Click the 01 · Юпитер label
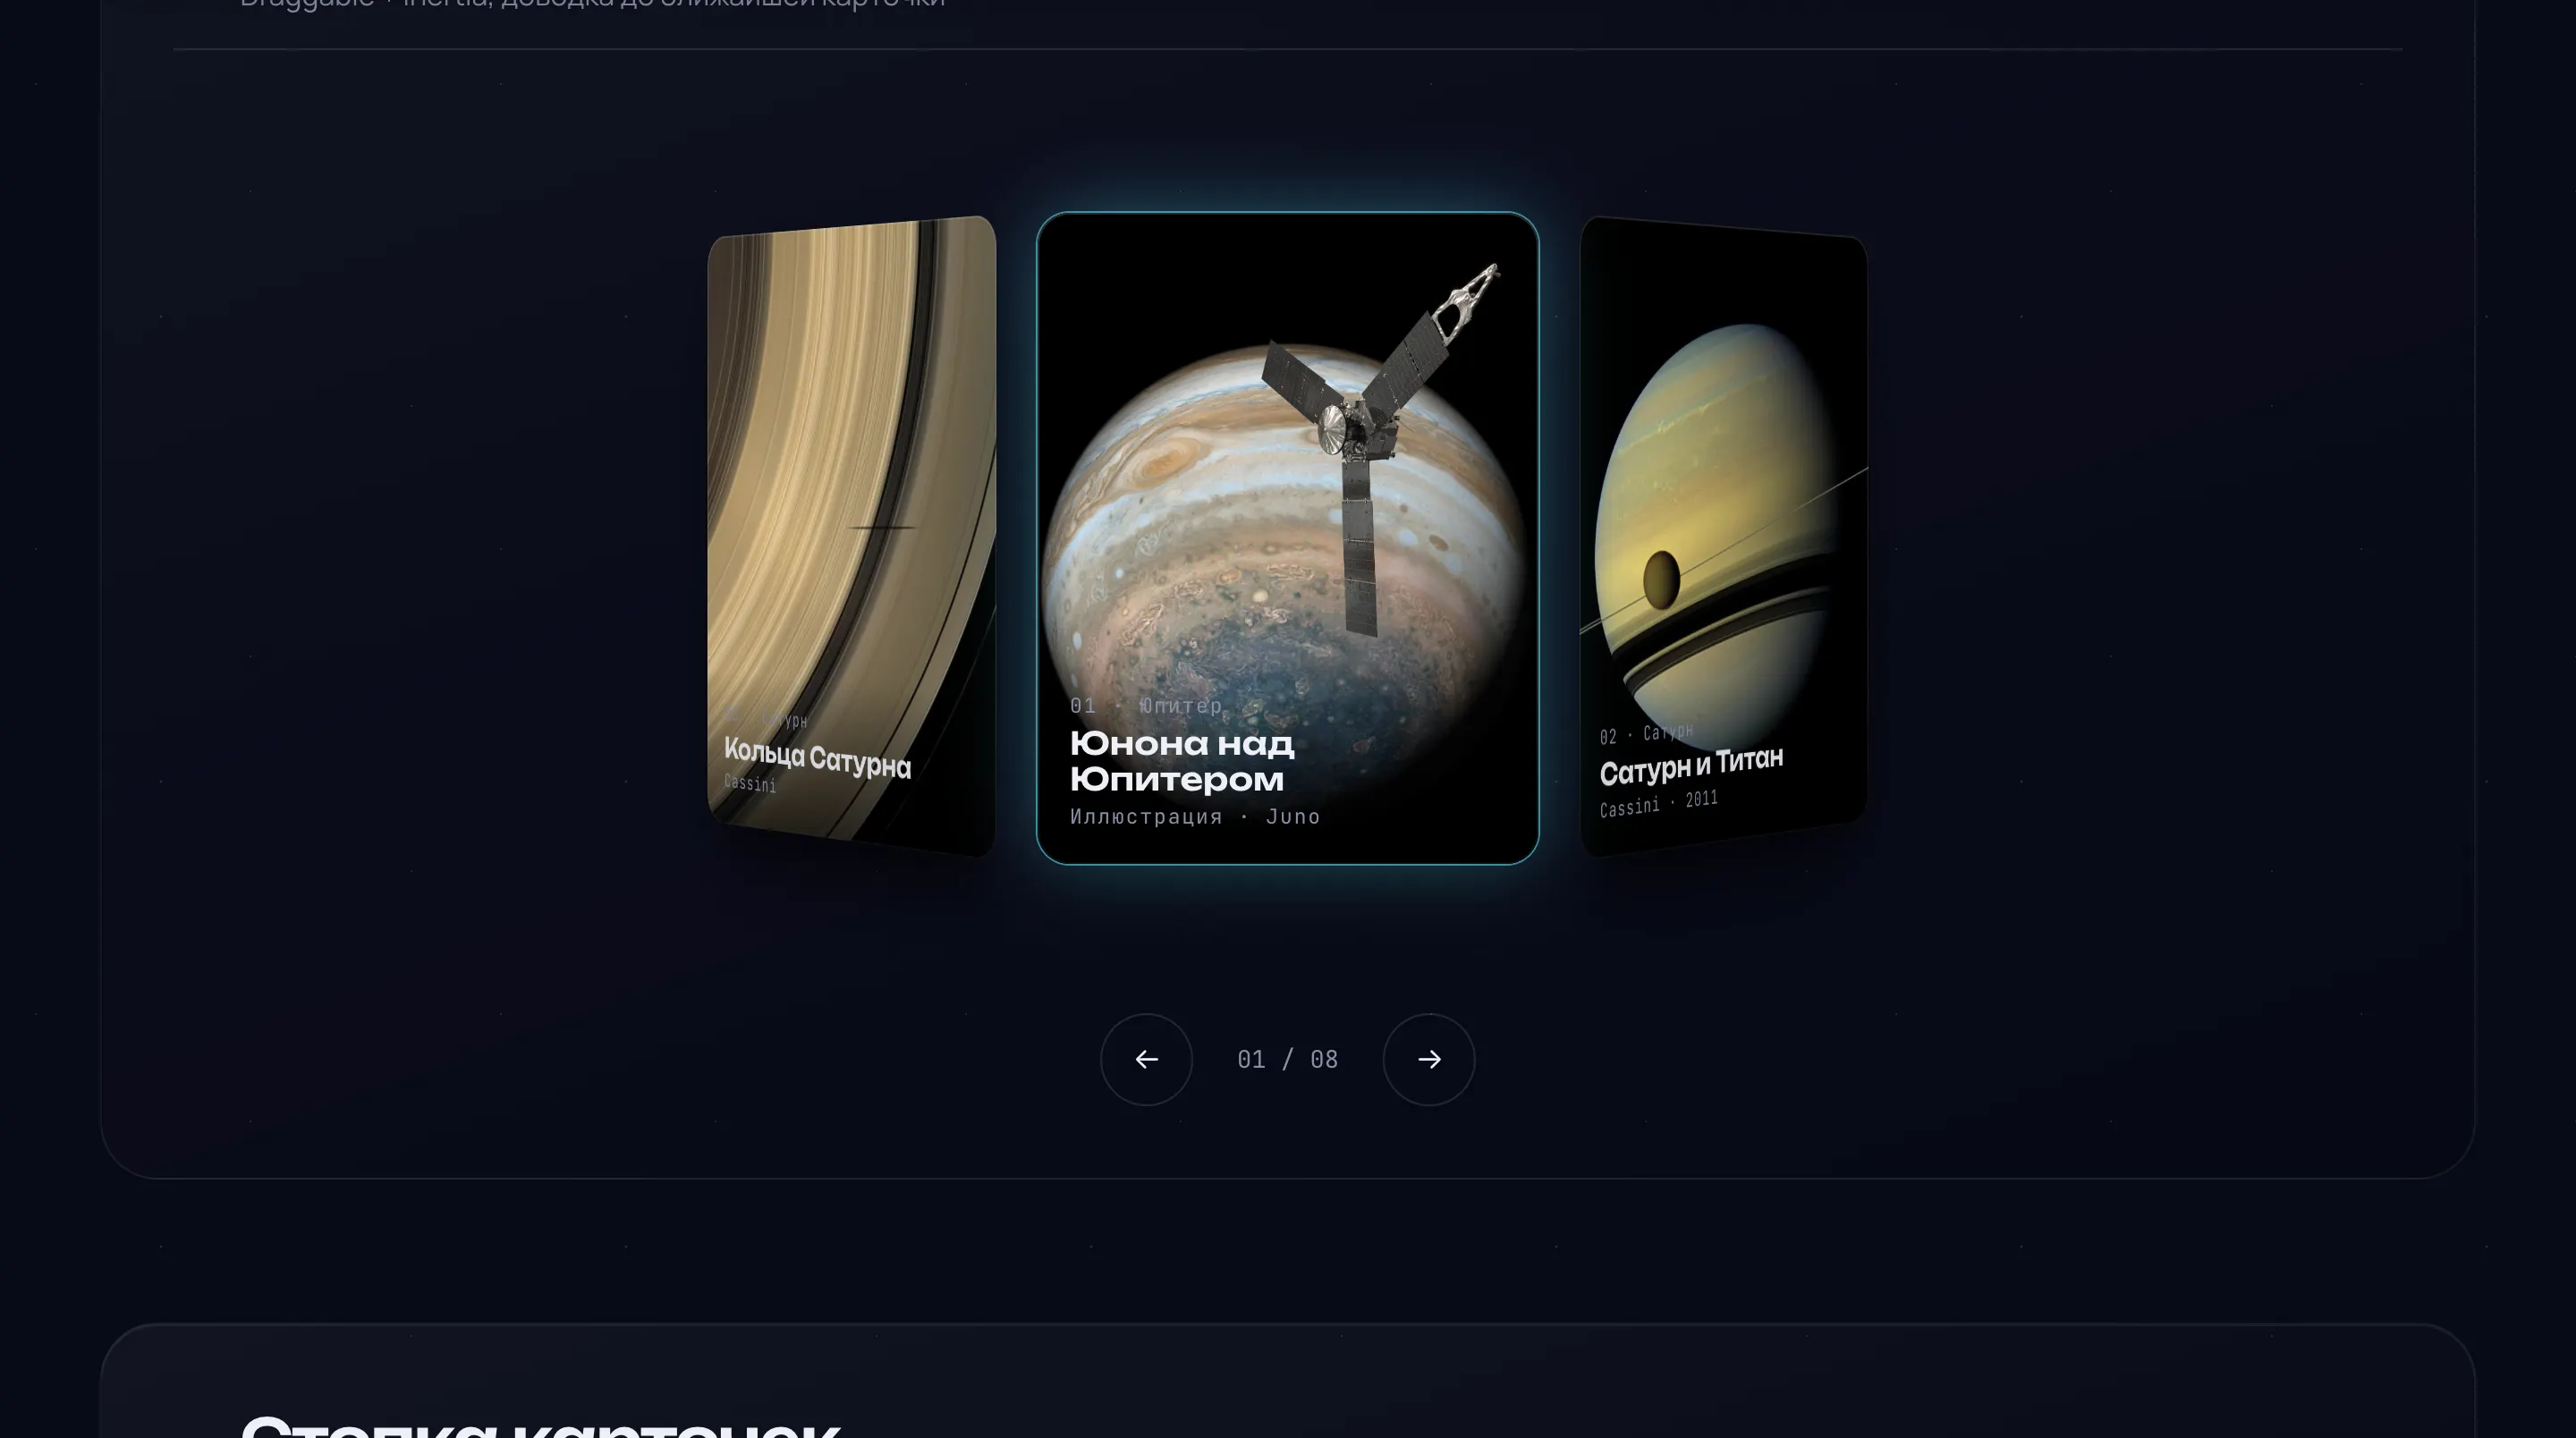 [x=1146, y=706]
